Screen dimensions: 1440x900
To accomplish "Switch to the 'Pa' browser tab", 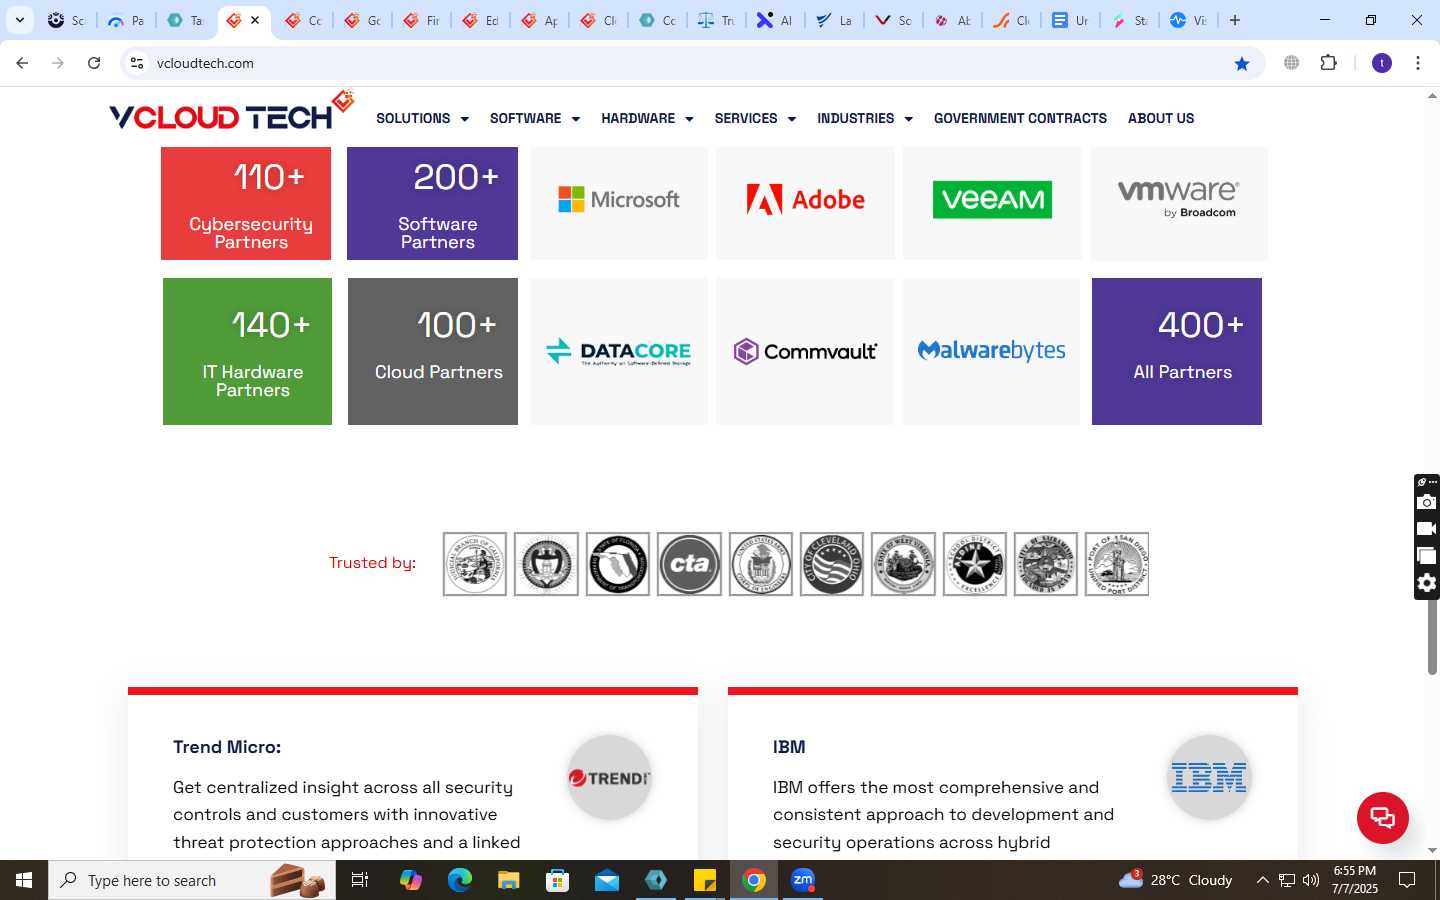I will tap(126, 20).
